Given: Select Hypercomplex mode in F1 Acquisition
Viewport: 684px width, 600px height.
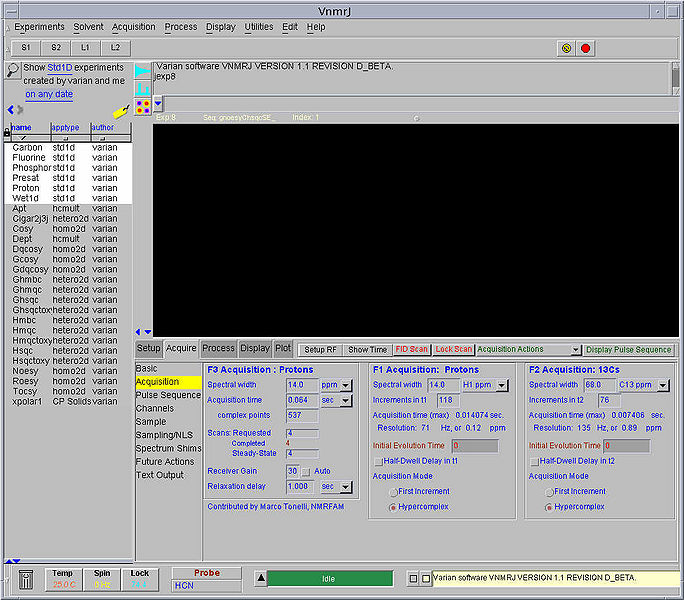Looking at the screenshot, I should click(392, 507).
